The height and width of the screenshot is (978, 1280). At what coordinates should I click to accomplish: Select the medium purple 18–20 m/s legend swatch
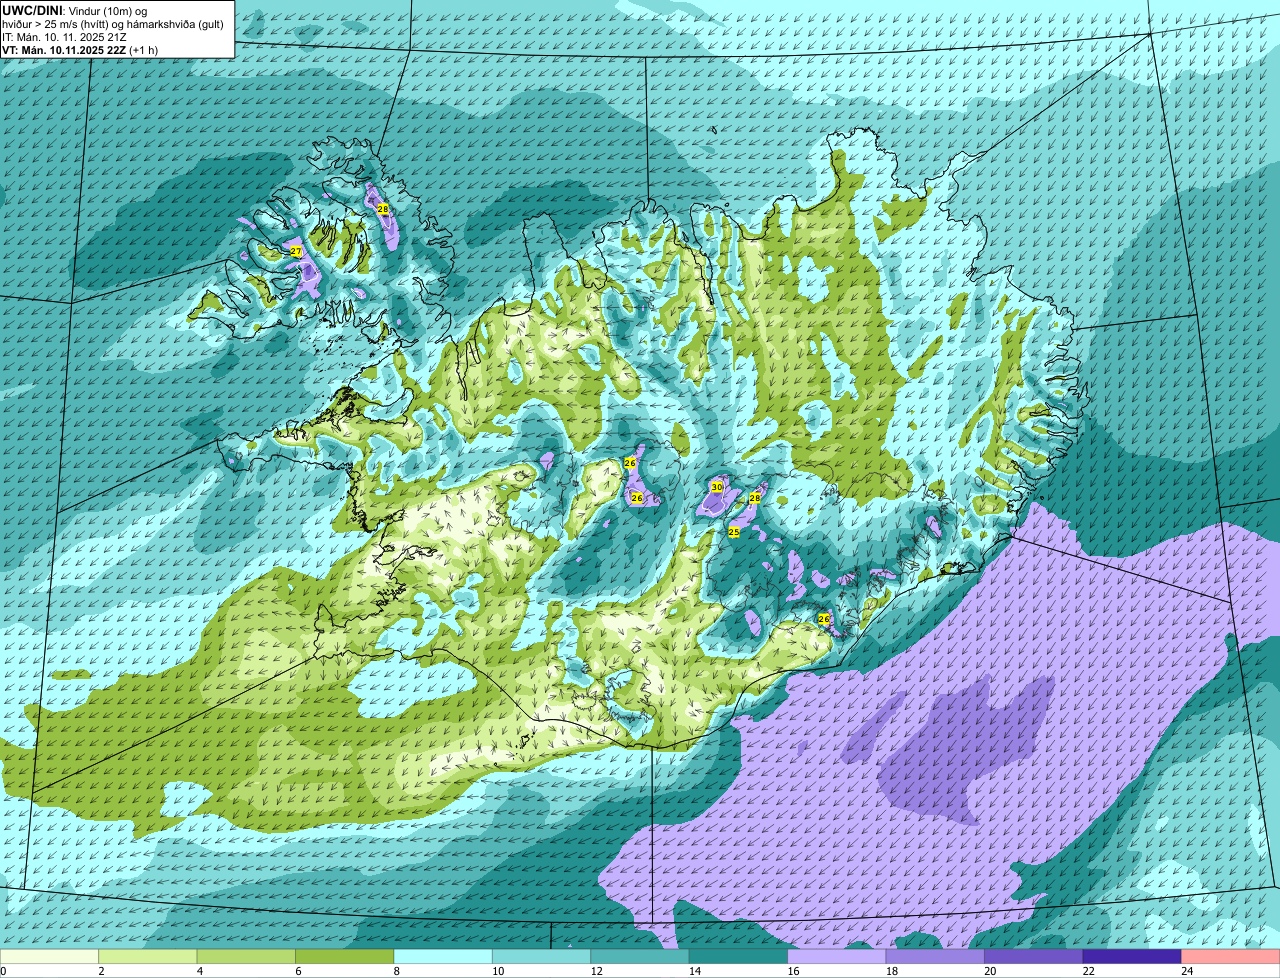point(936,956)
